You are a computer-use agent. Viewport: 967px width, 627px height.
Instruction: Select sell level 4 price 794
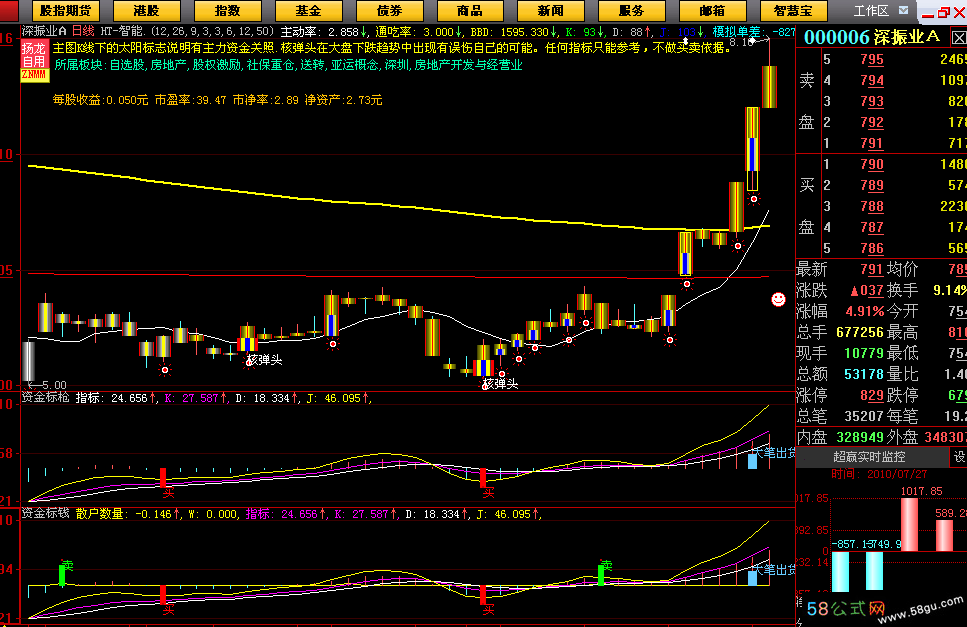click(871, 80)
